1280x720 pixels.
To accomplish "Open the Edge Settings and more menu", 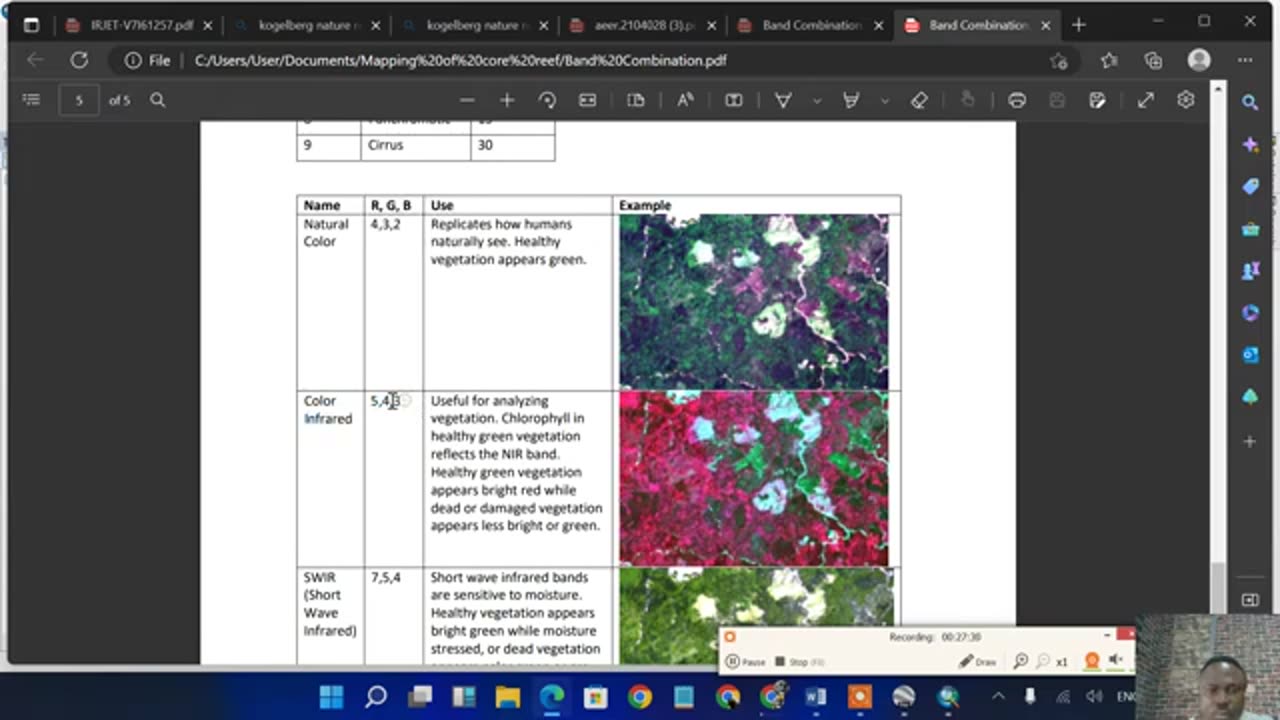I will click(x=1245, y=60).
